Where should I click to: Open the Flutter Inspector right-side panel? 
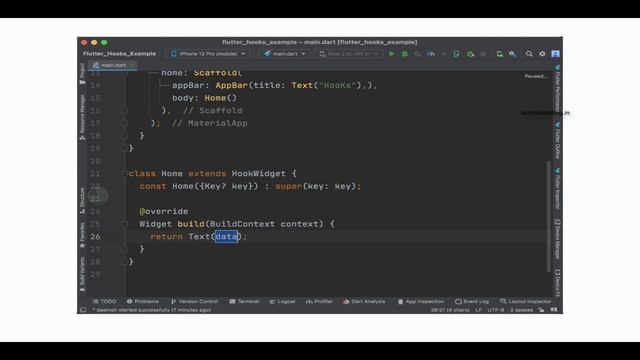557,189
